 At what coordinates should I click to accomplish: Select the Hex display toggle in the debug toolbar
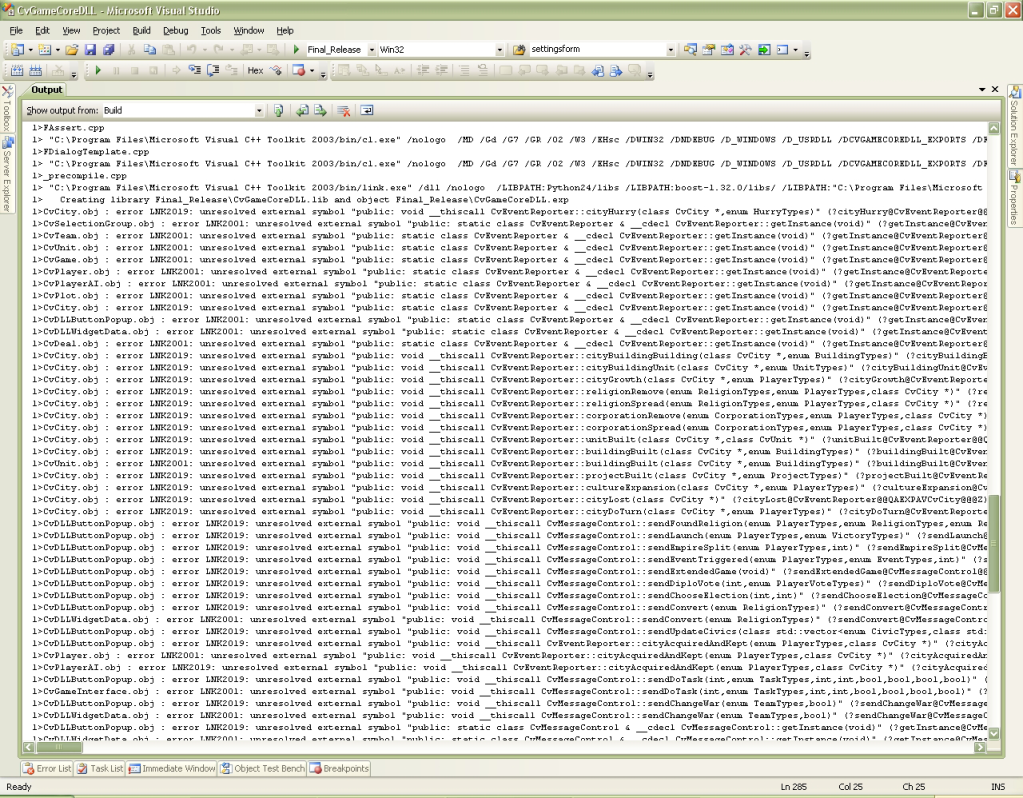(x=254, y=69)
